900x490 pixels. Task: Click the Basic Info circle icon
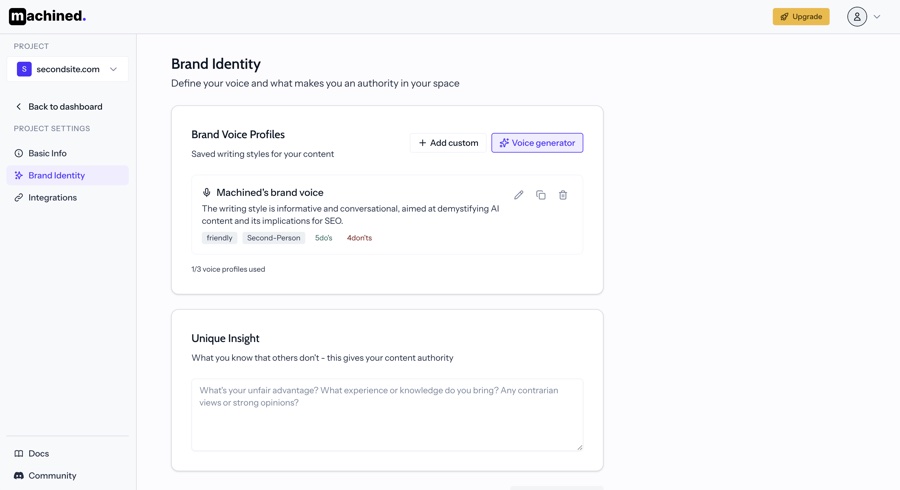pos(18,153)
